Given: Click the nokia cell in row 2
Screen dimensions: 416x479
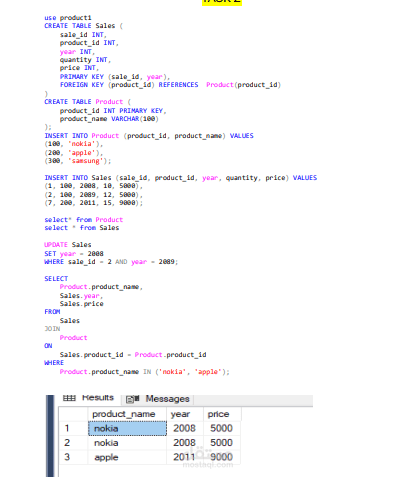Looking at the screenshot, I should [x=127, y=443].
